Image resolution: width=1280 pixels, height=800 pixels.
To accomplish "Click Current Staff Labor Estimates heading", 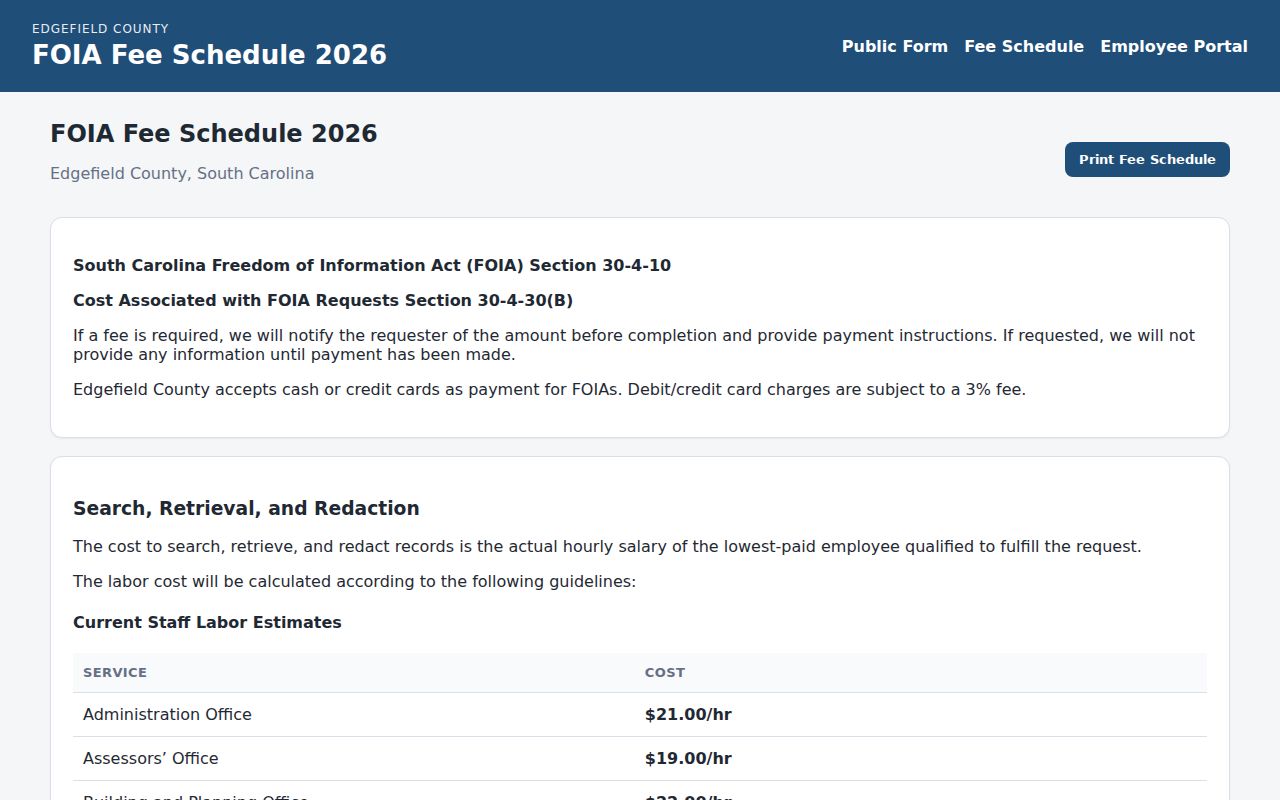I will point(207,622).
